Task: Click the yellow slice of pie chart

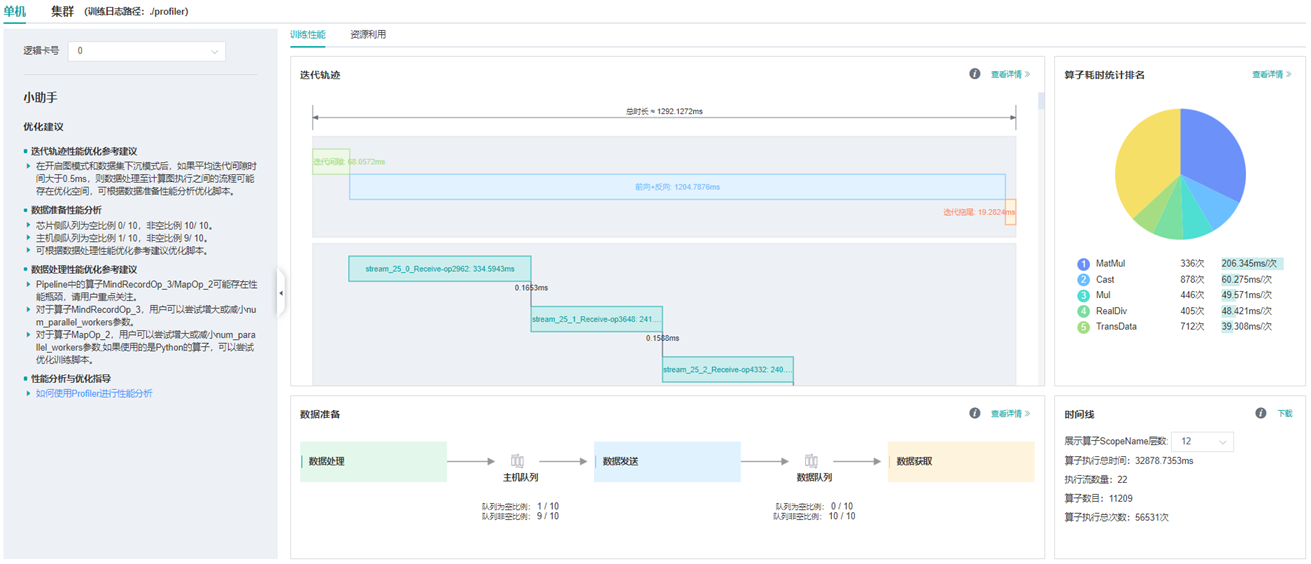Action: [1145, 165]
